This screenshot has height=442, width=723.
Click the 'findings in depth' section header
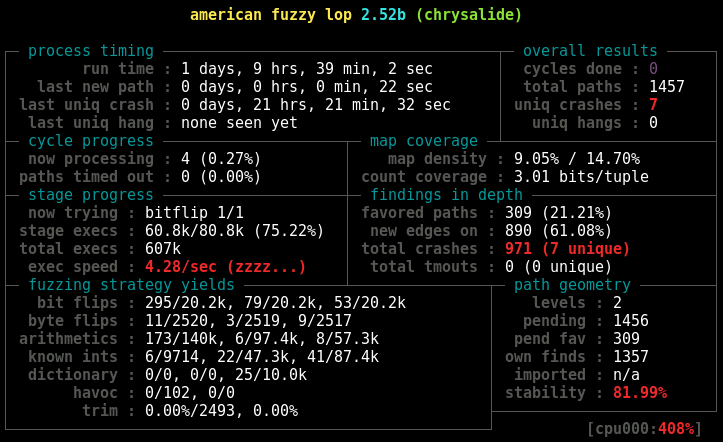coord(446,194)
